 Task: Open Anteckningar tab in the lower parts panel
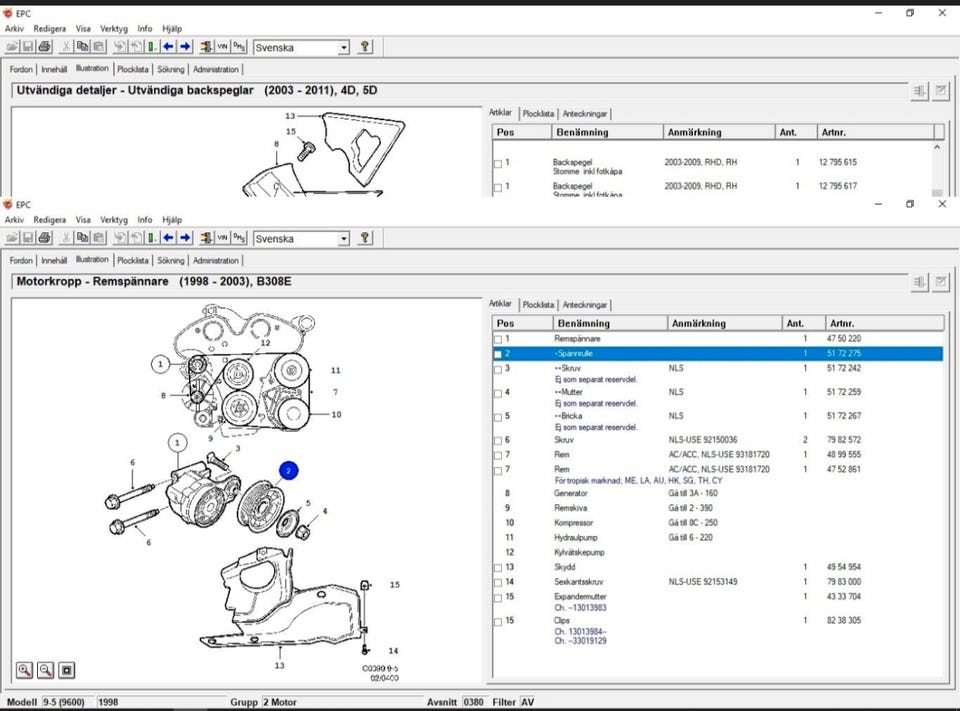click(x=585, y=305)
